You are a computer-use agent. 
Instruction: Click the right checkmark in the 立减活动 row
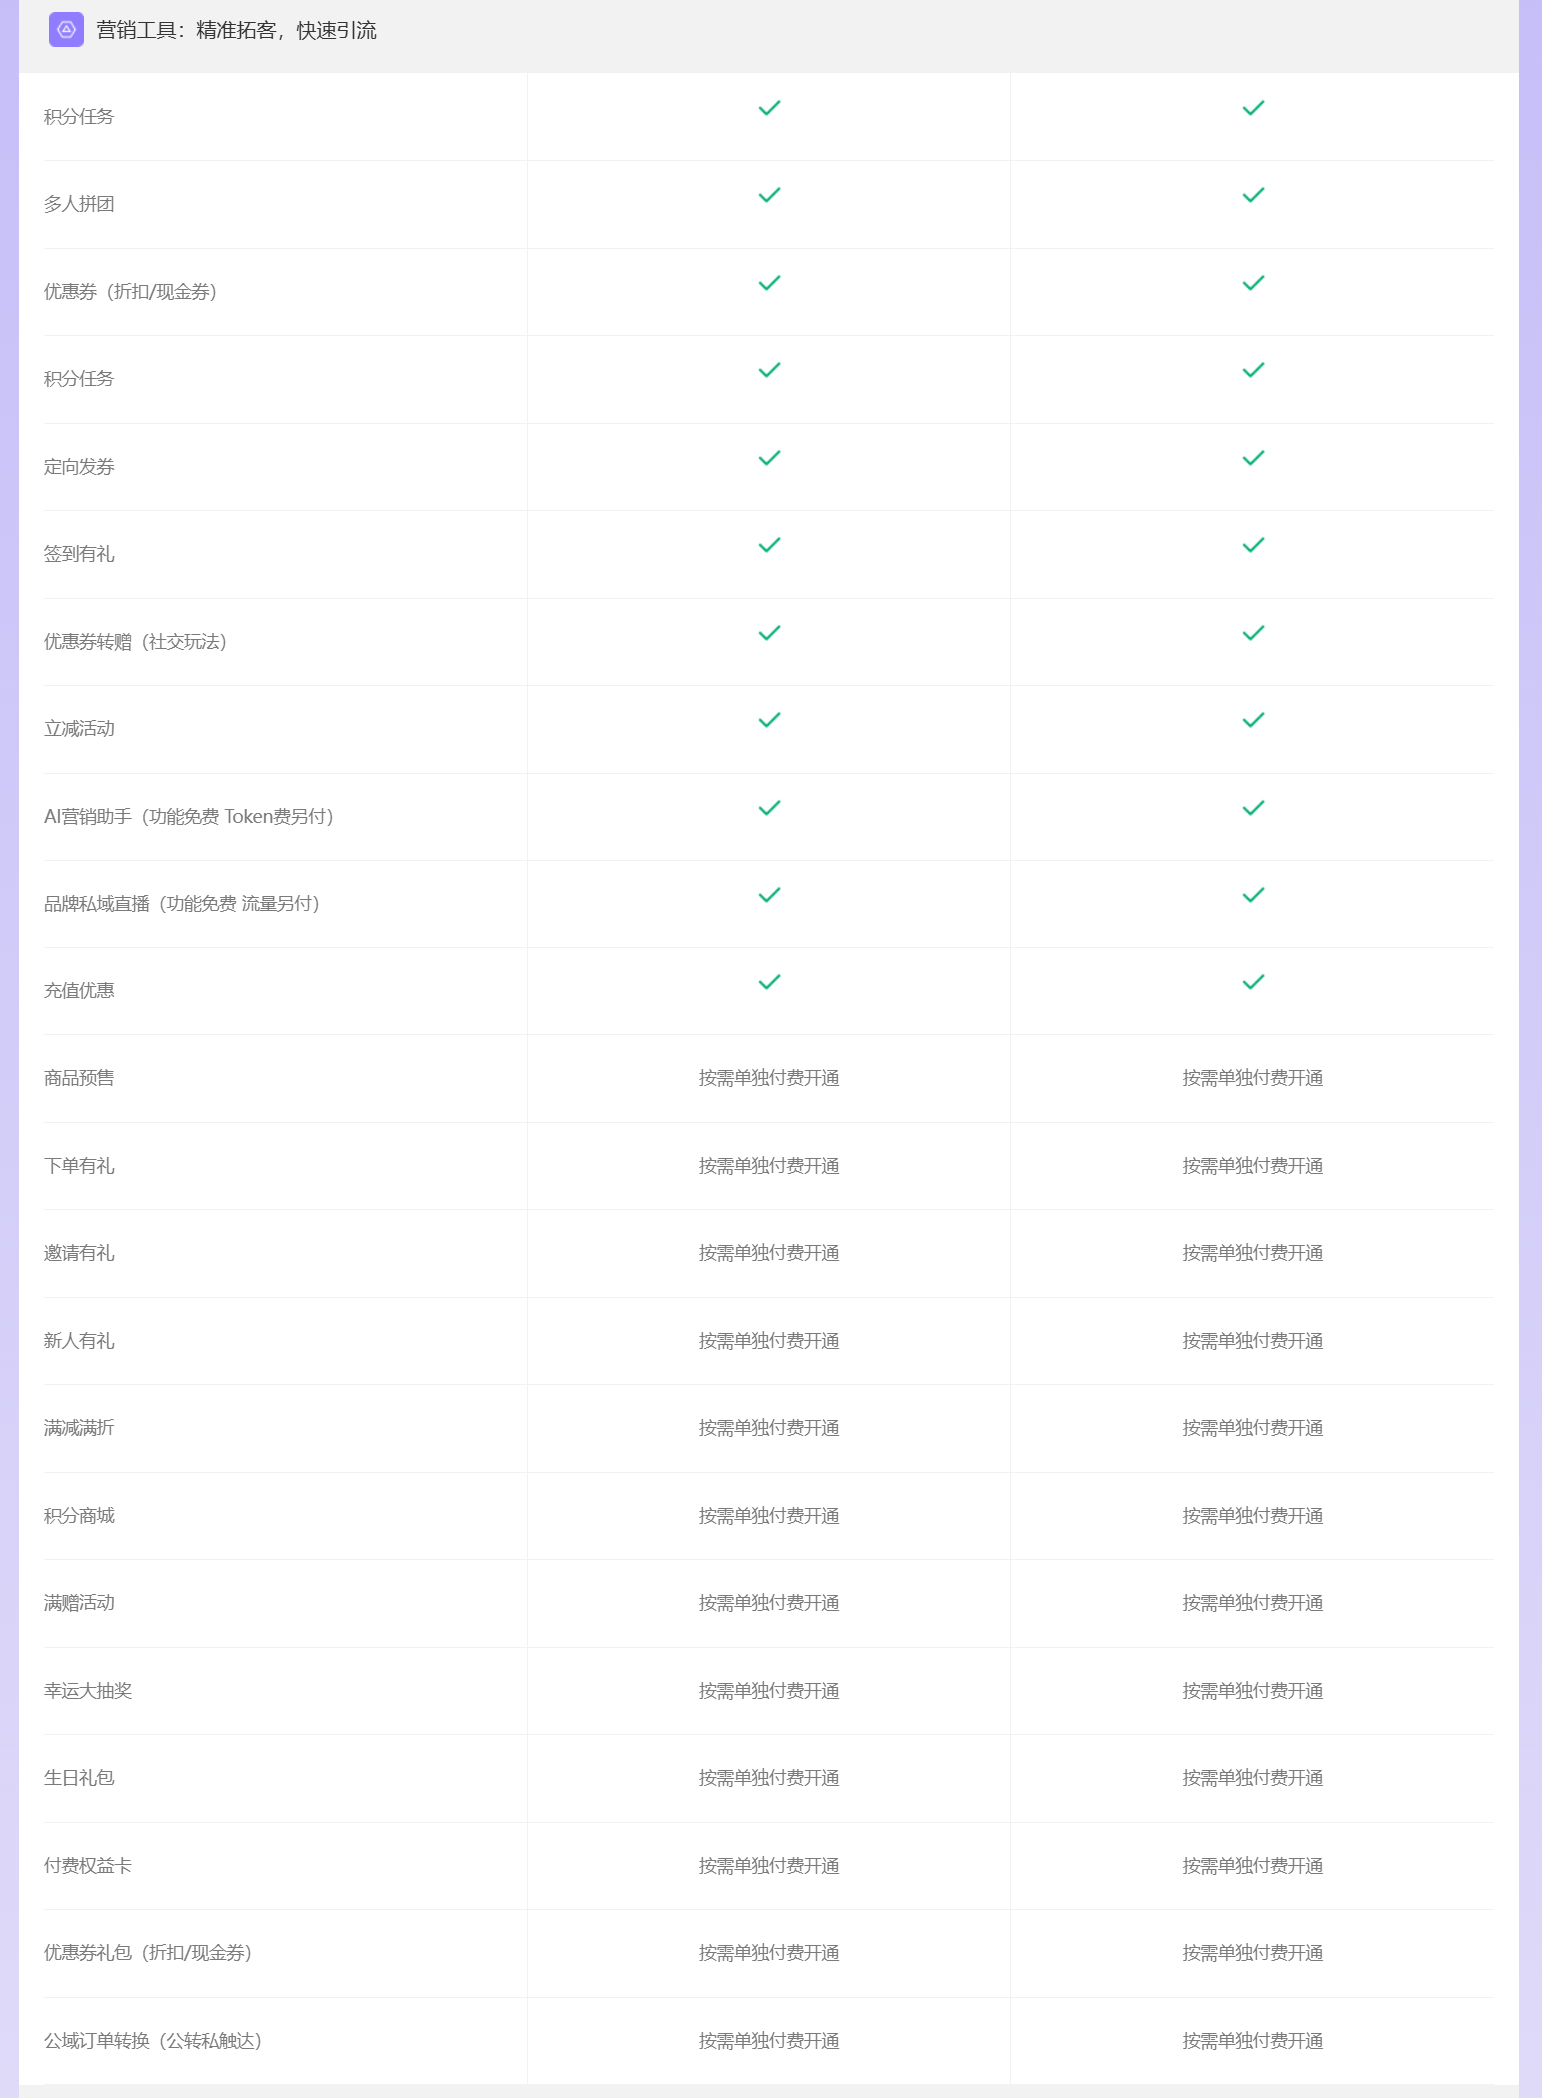tap(1253, 720)
